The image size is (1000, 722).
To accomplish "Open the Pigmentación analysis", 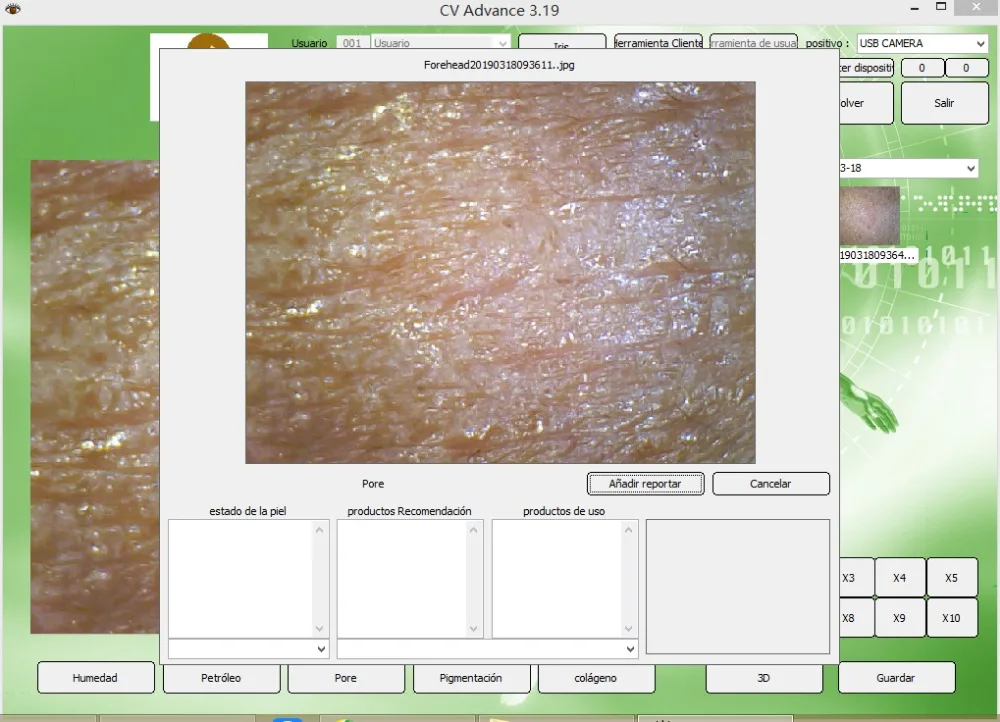I will (471, 677).
